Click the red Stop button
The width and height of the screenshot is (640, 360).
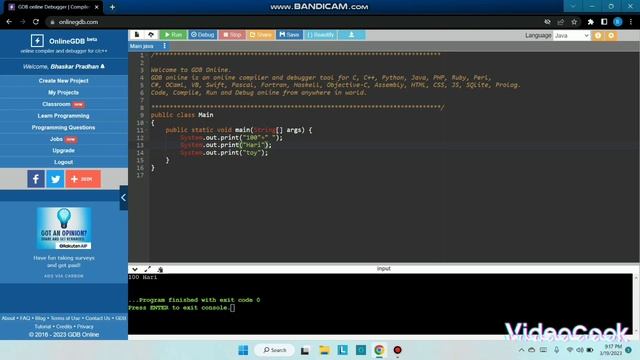pyautogui.click(x=232, y=35)
